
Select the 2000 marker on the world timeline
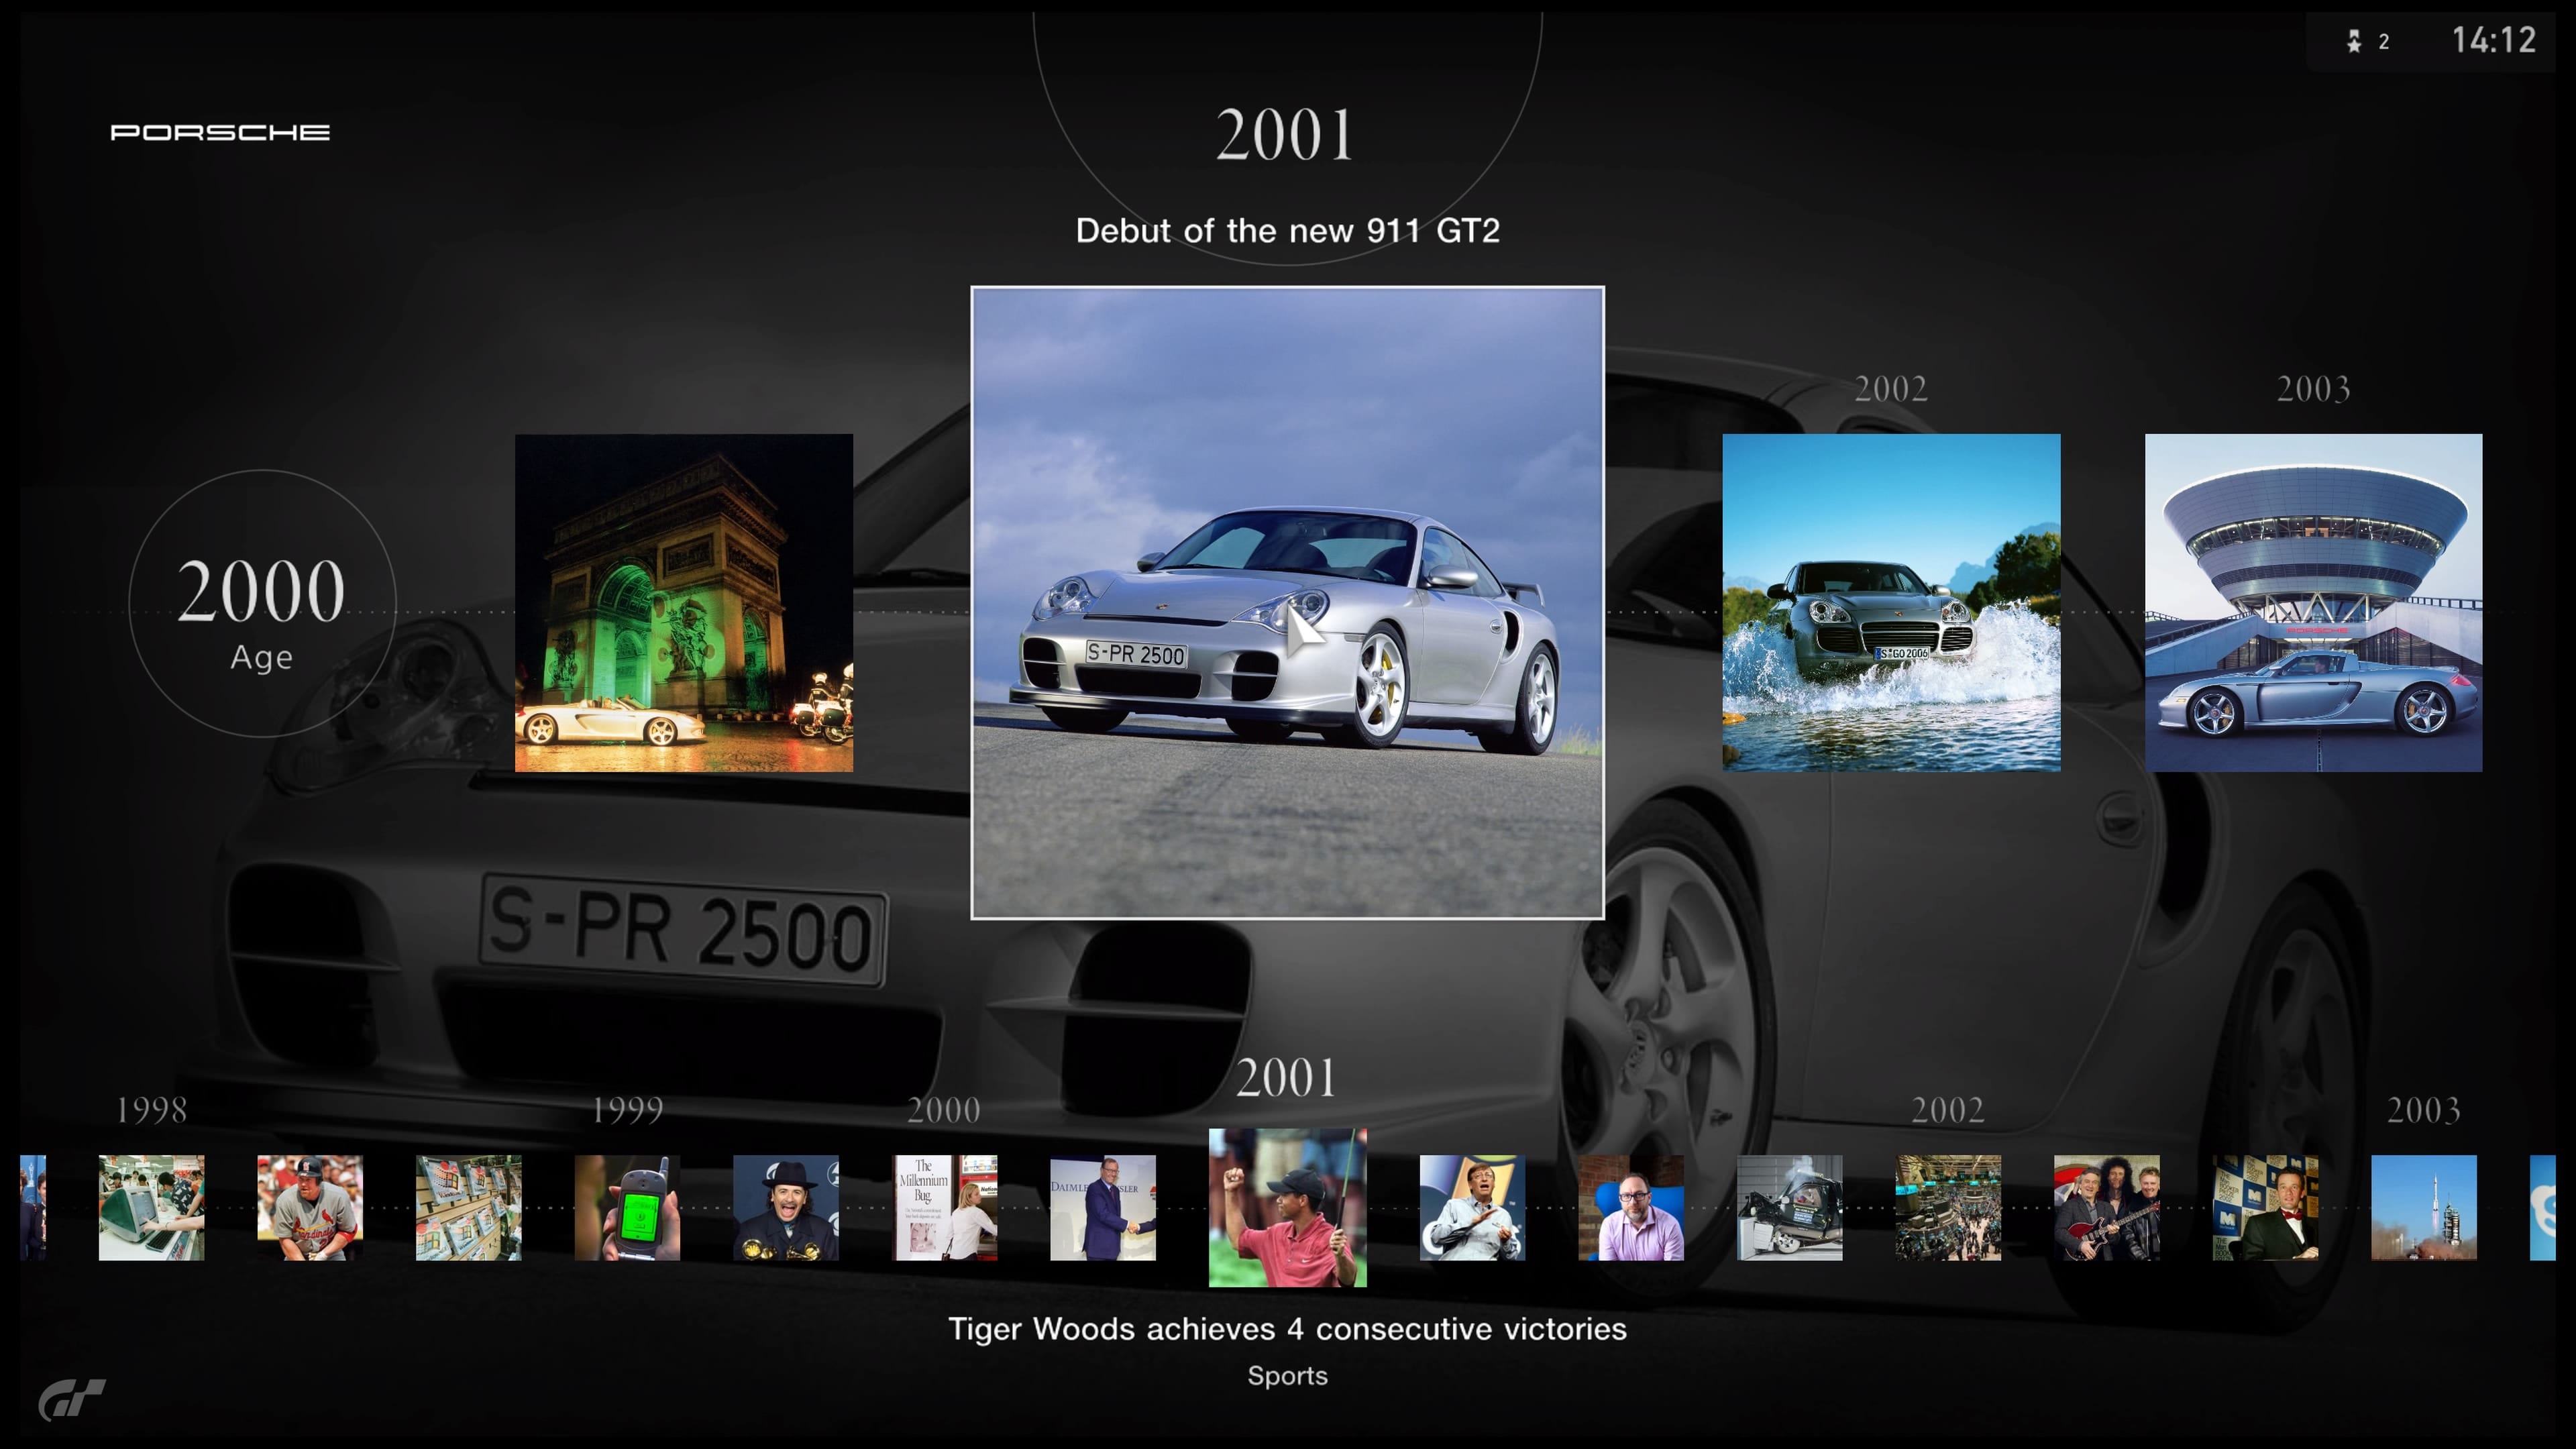coord(944,1110)
